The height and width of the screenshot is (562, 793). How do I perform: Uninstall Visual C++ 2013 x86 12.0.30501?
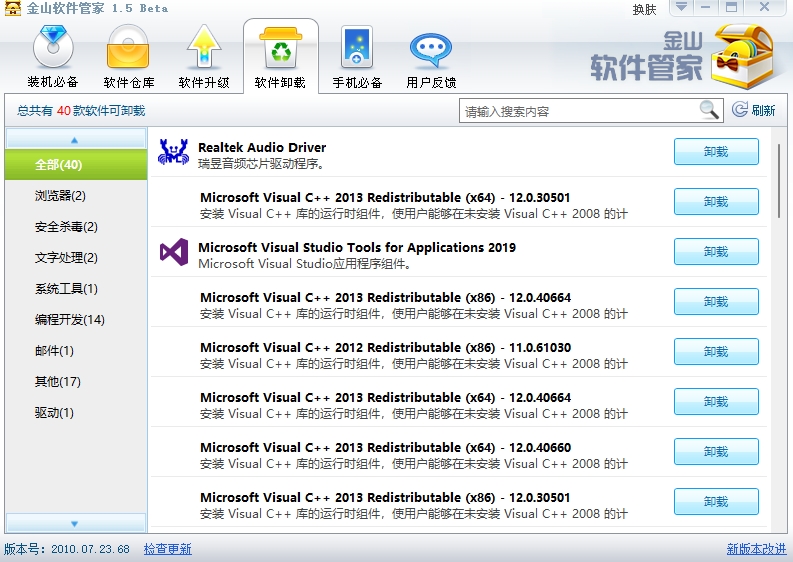716,502
